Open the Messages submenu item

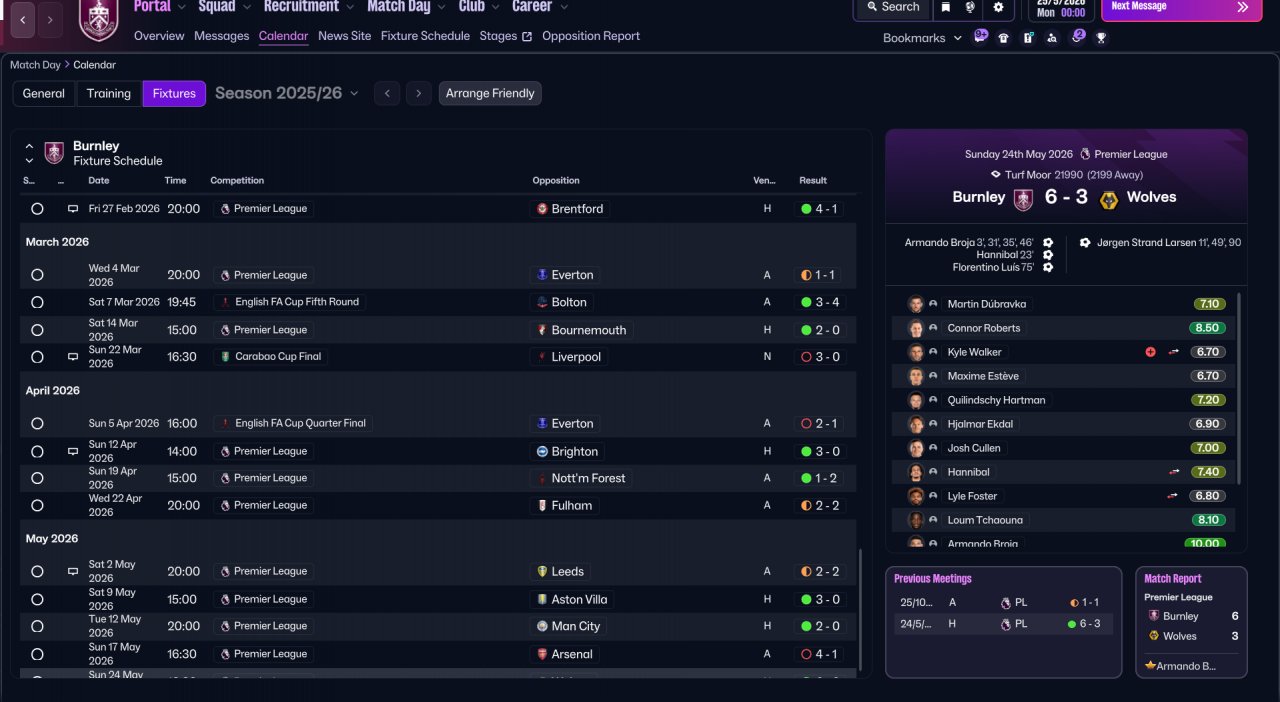222,36
